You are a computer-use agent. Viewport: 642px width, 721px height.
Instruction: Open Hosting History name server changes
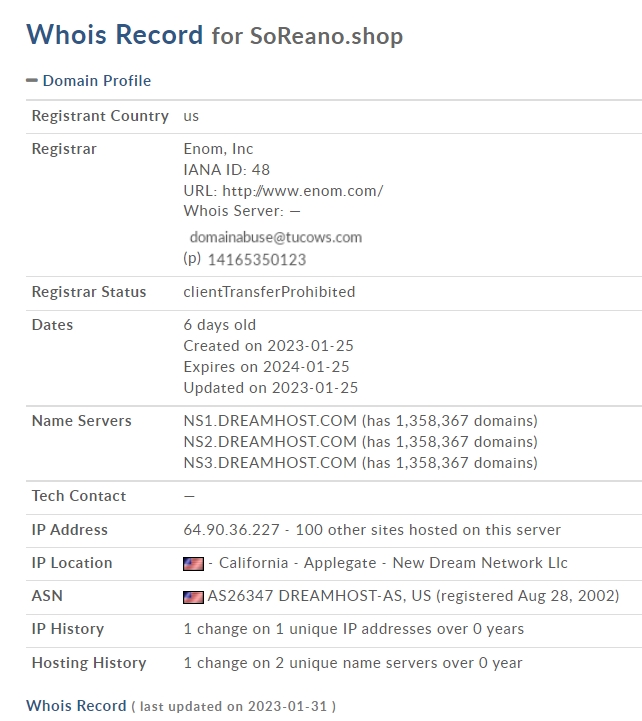point(353,663)
